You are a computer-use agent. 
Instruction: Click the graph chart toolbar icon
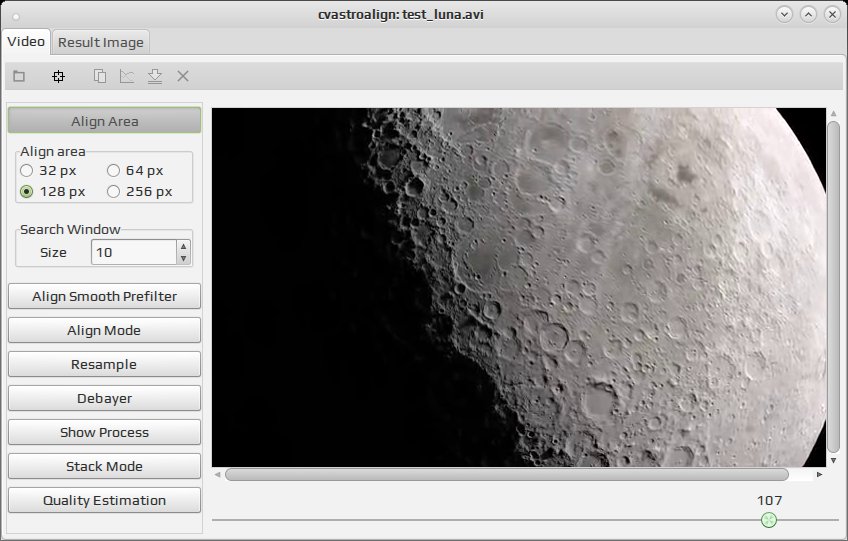tap(127, 76)
